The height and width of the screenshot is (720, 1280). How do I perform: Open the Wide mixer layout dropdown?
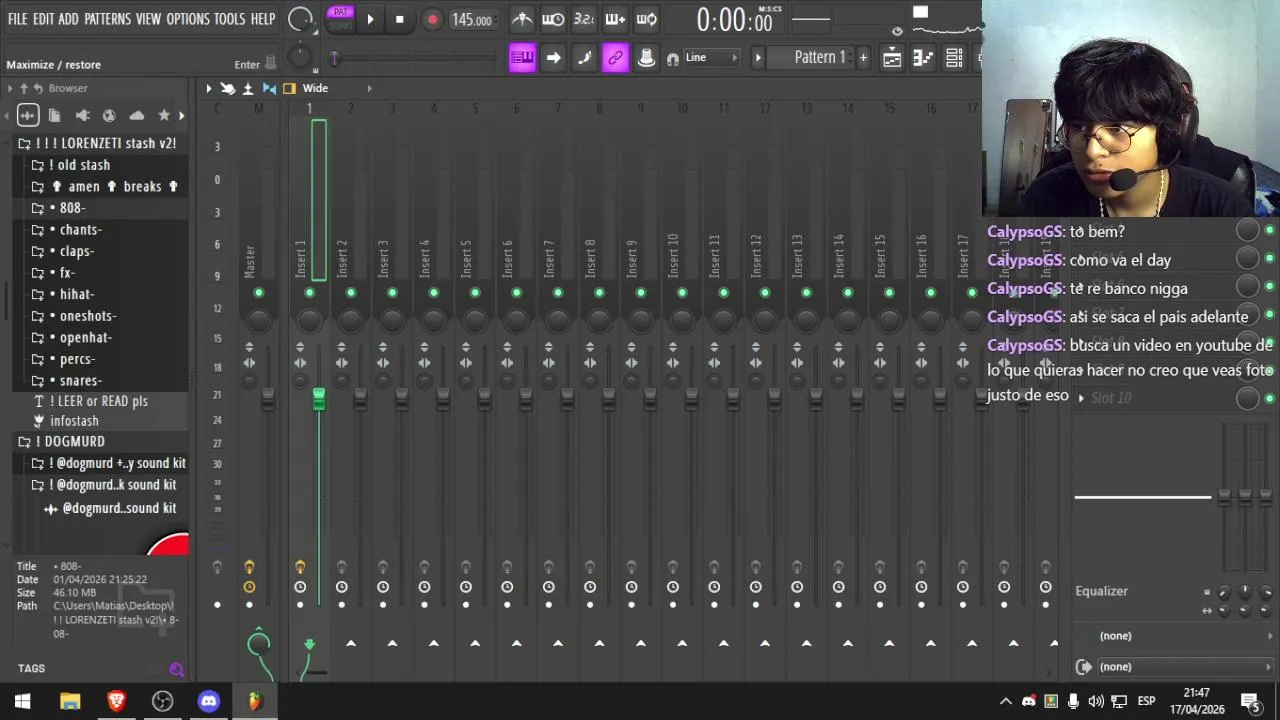(x=336, y=88)
